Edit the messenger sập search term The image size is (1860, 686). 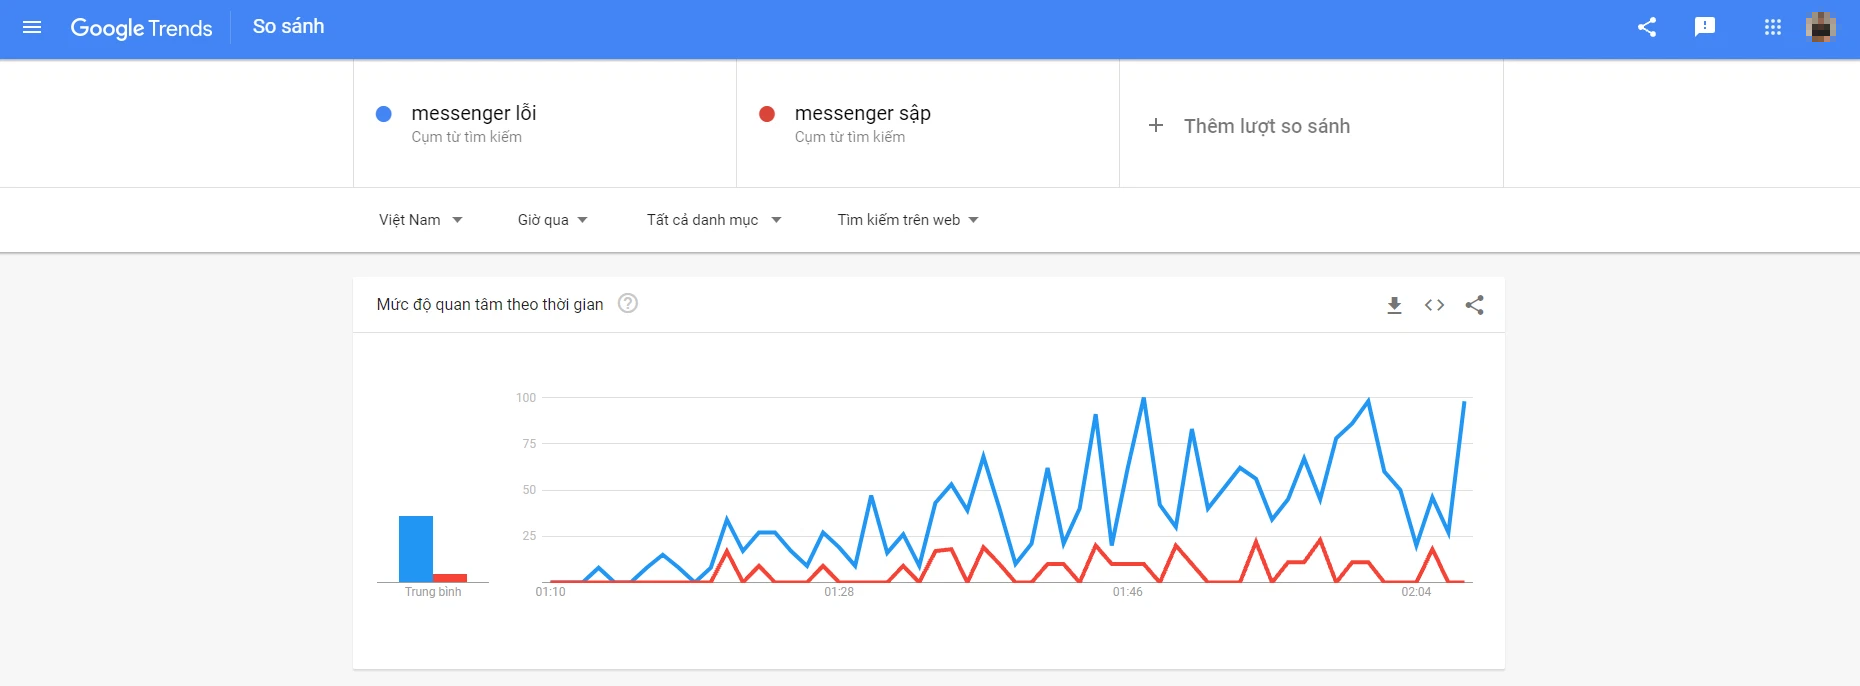click(862, 113)
